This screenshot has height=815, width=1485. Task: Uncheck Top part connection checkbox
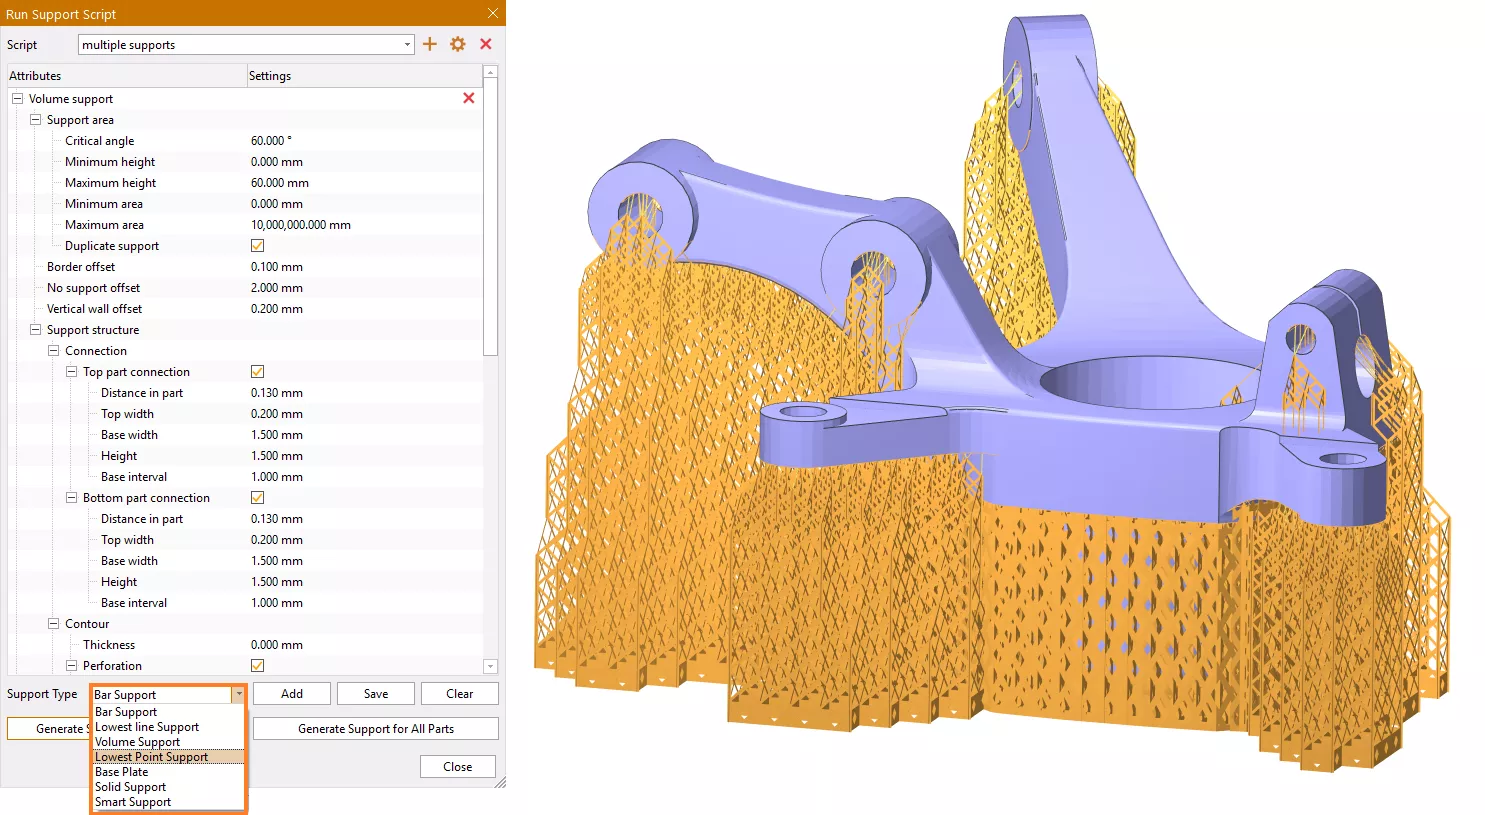tap(257, 372)
